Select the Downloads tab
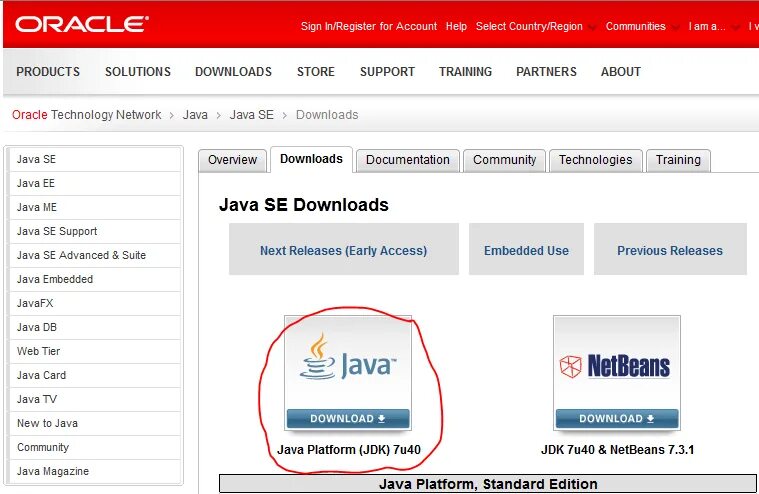This screenshot has width=759, height=494. tap(311, 159)
